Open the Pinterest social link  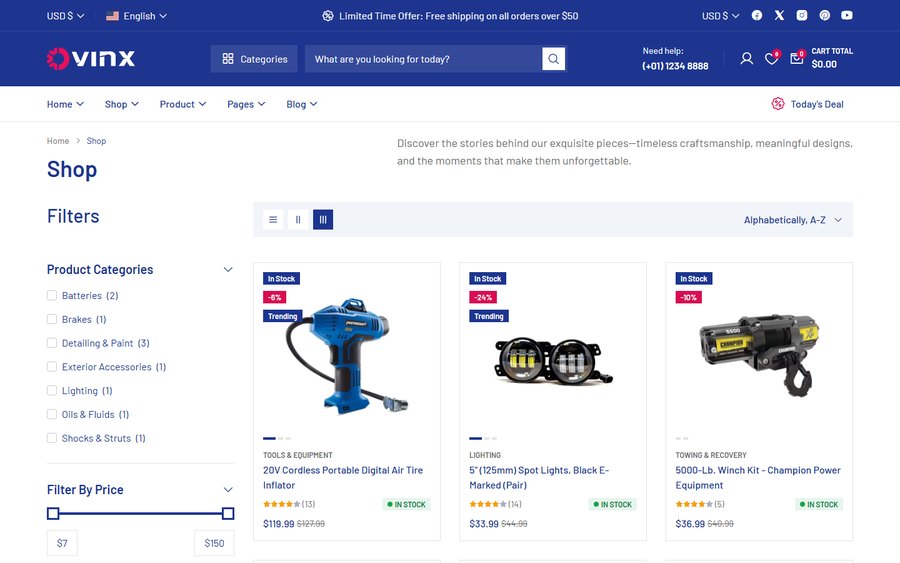coord(824,15)
